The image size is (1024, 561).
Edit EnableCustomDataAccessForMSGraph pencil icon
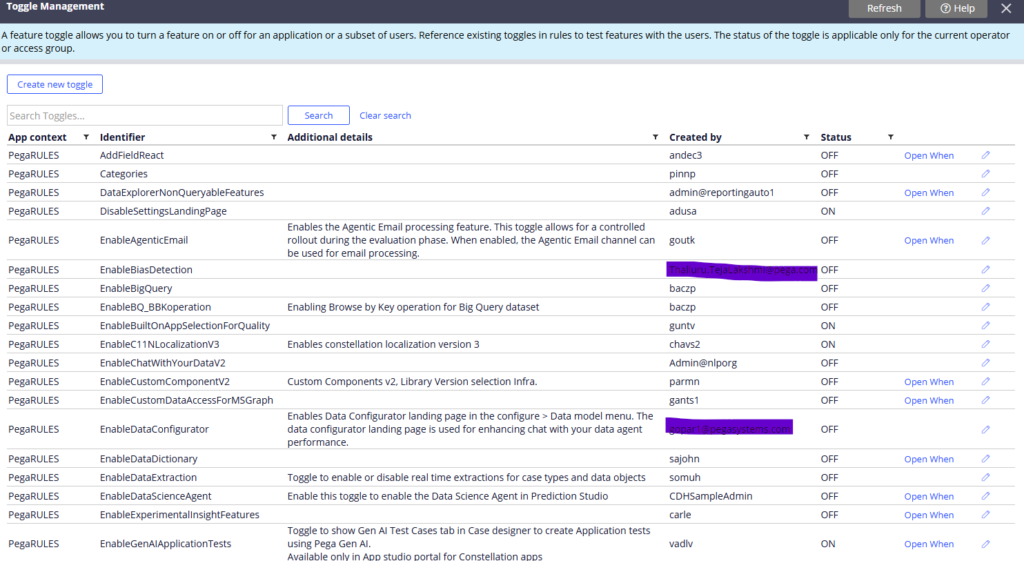pos(985,400)
